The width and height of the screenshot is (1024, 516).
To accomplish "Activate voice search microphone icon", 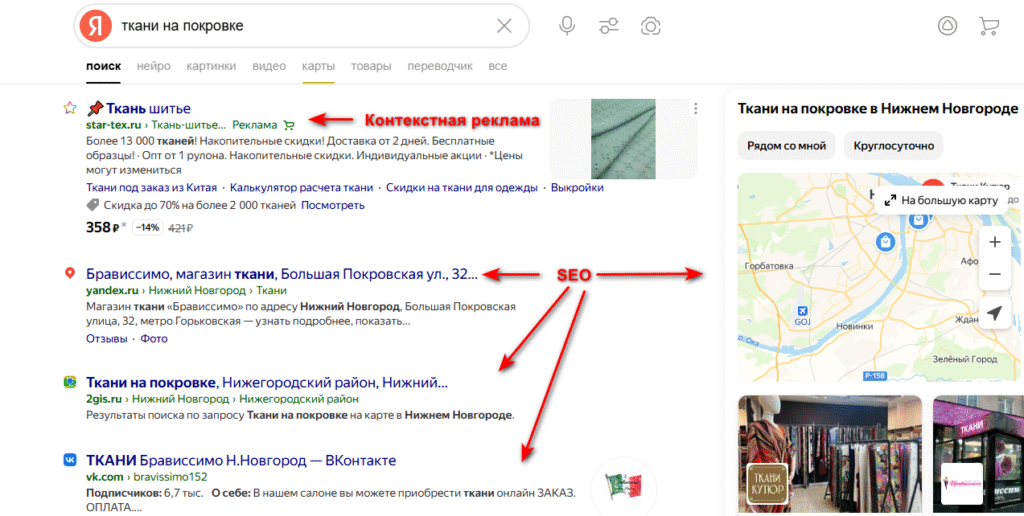I will click(567, 25).
